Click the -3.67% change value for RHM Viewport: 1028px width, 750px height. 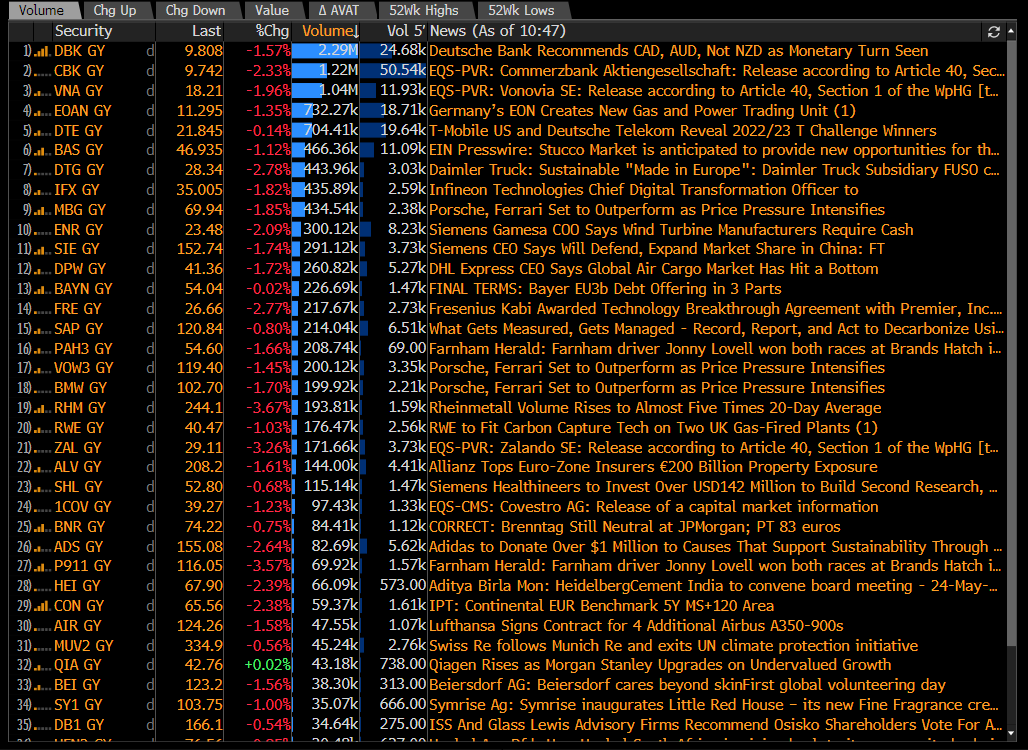pos(268,408)
